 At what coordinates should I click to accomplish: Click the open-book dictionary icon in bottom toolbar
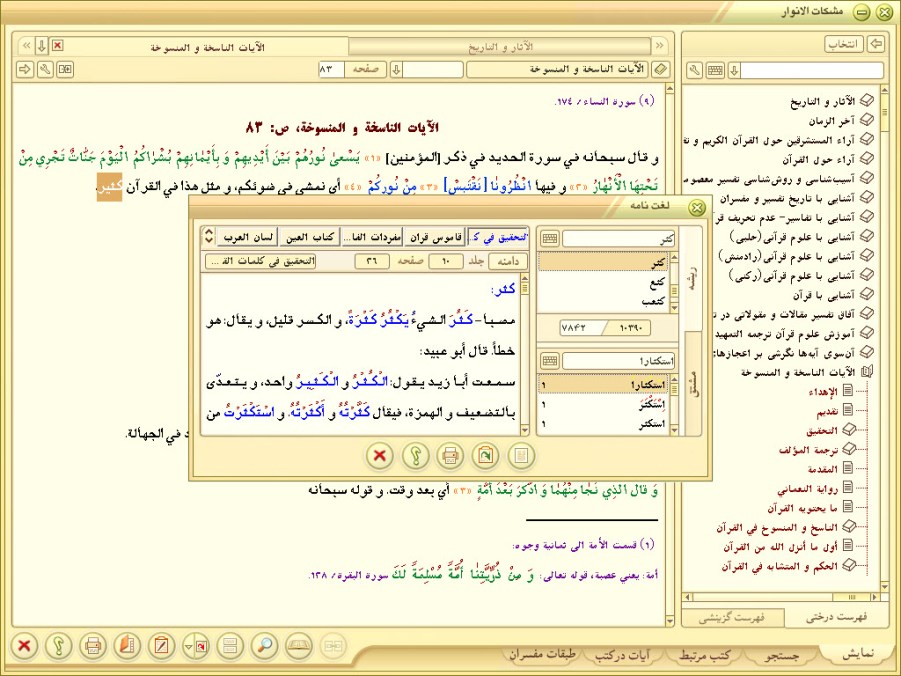tap(299, 646)
